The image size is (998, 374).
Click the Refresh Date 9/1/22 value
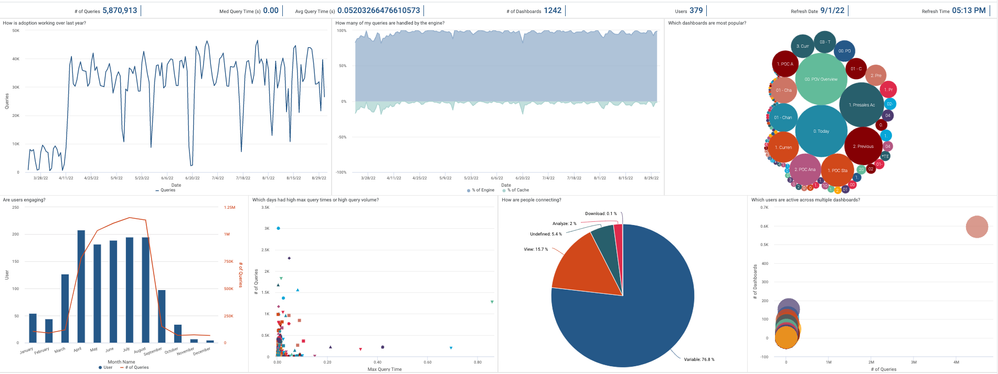point(832,10)
